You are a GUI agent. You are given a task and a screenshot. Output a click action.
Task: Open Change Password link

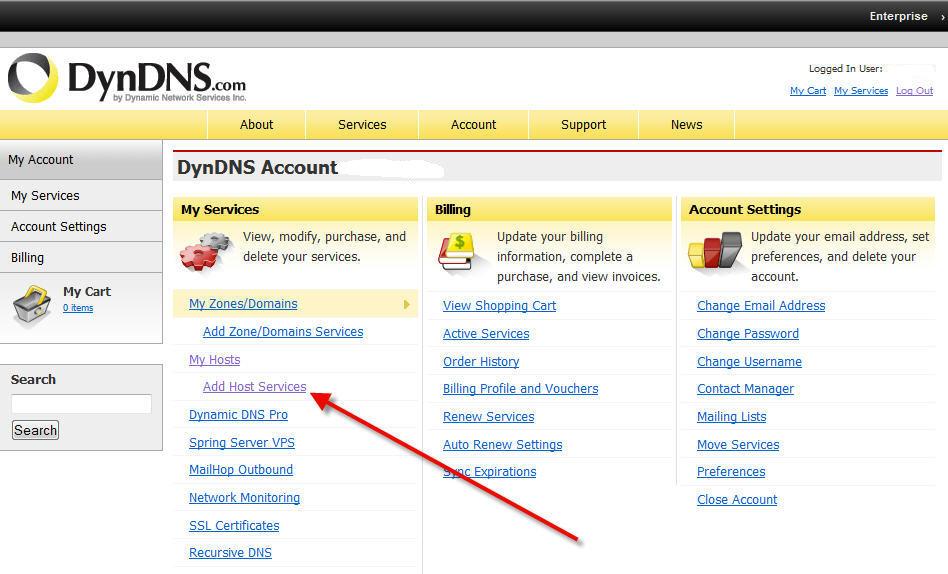748,334
